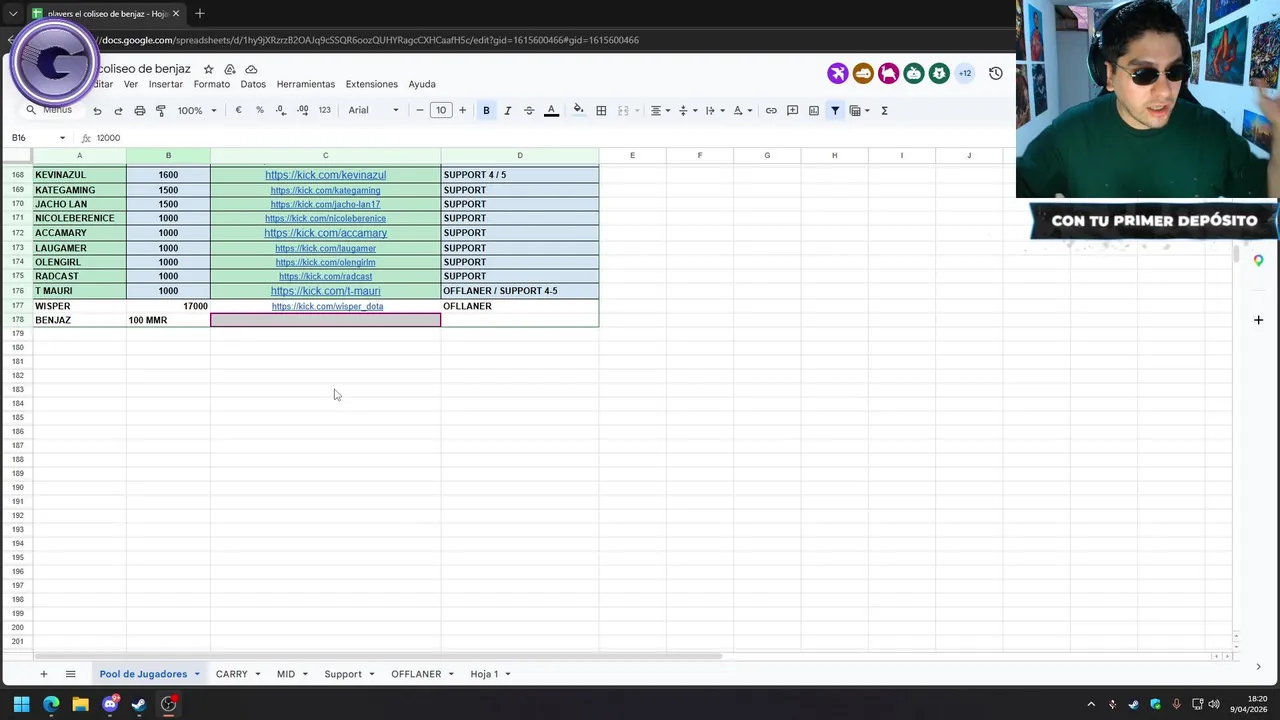
Task: Add a comment to cell
Action: coord(792,111)
